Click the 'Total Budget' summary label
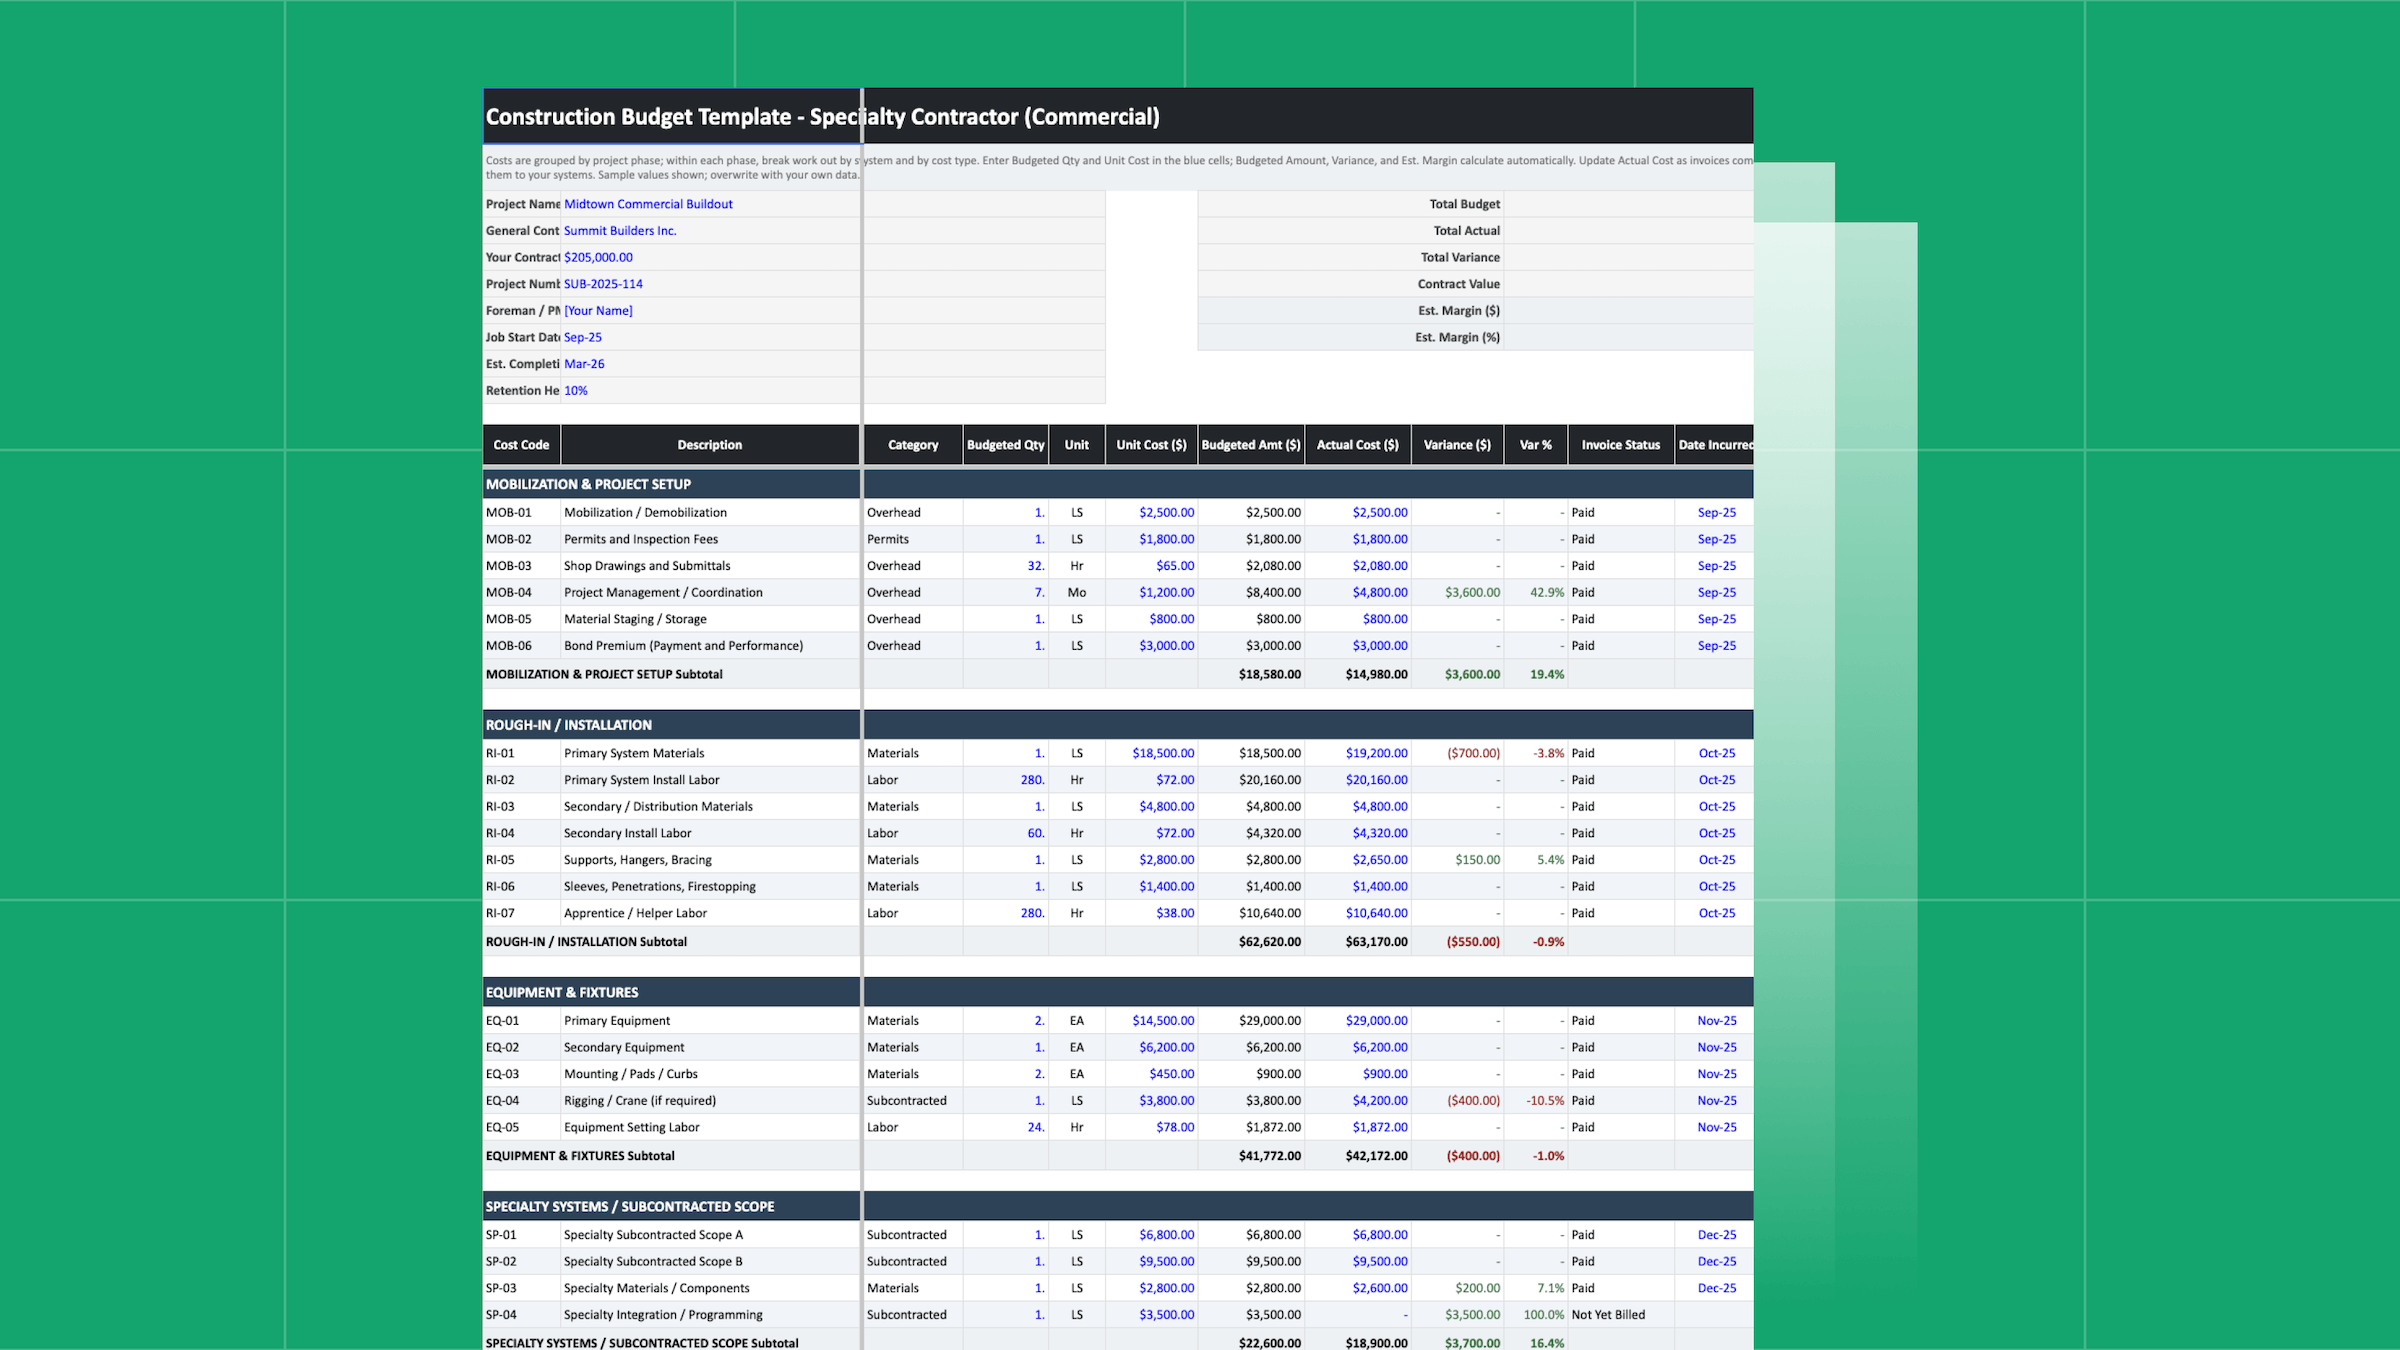The image size is (2400, 1350). pos(1464,204)
